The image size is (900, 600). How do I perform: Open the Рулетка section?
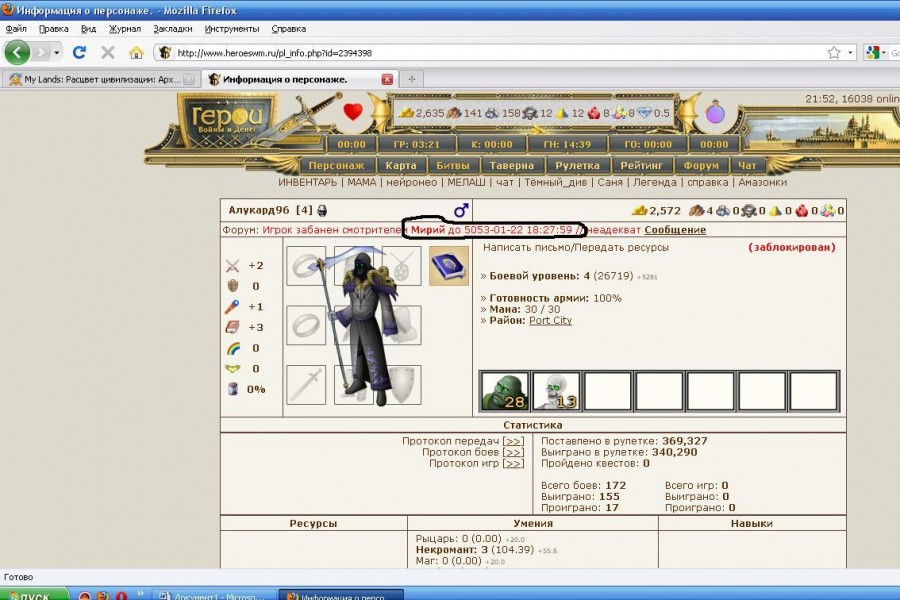(x=577, y=165)
